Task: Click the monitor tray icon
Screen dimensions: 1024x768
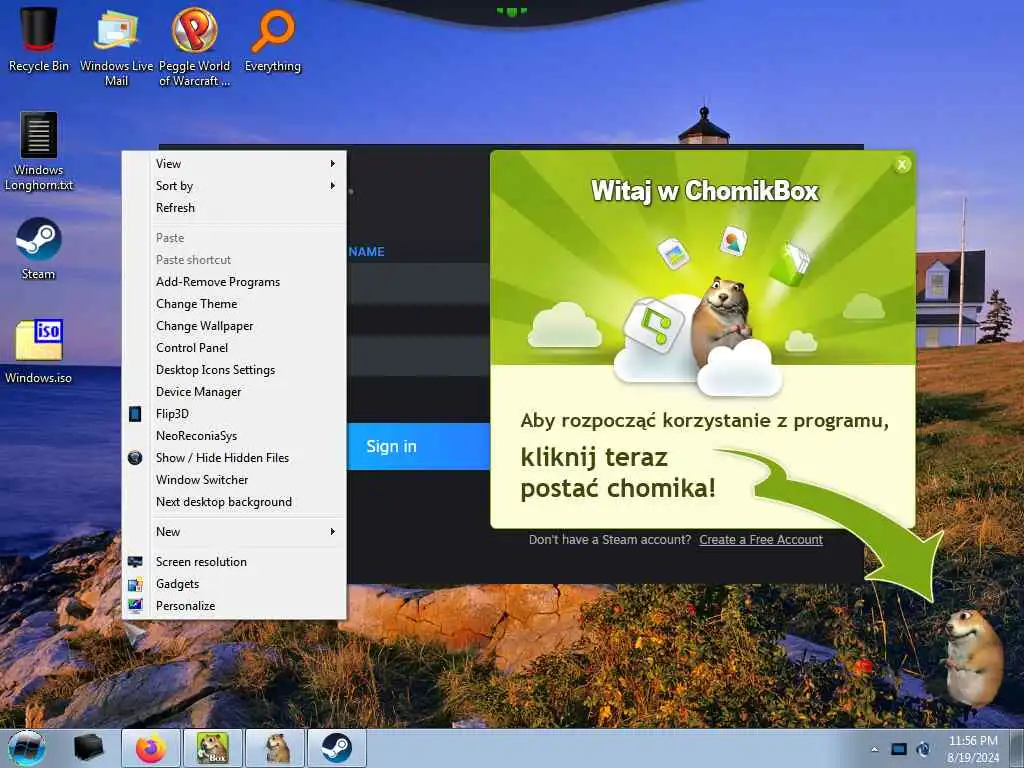Action: (899, 749)
